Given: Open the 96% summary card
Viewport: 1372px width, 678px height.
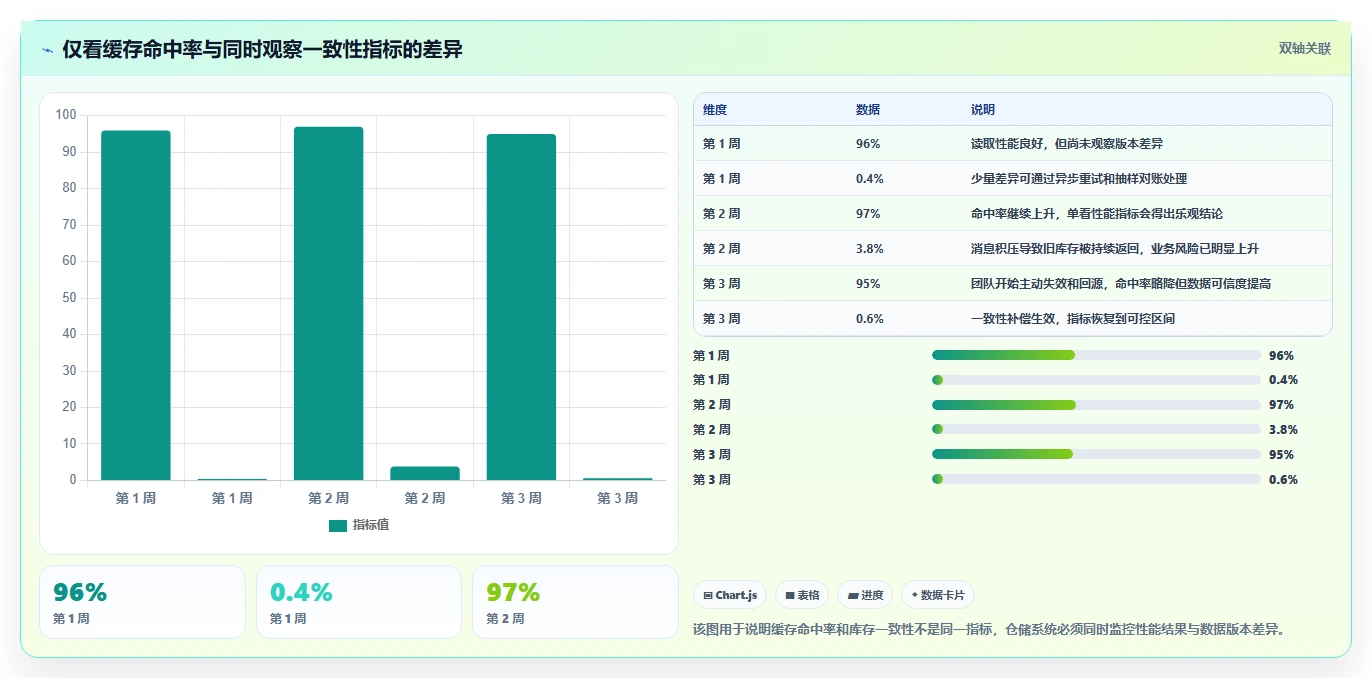Looking at the screenshot, I should click(142, 602).
